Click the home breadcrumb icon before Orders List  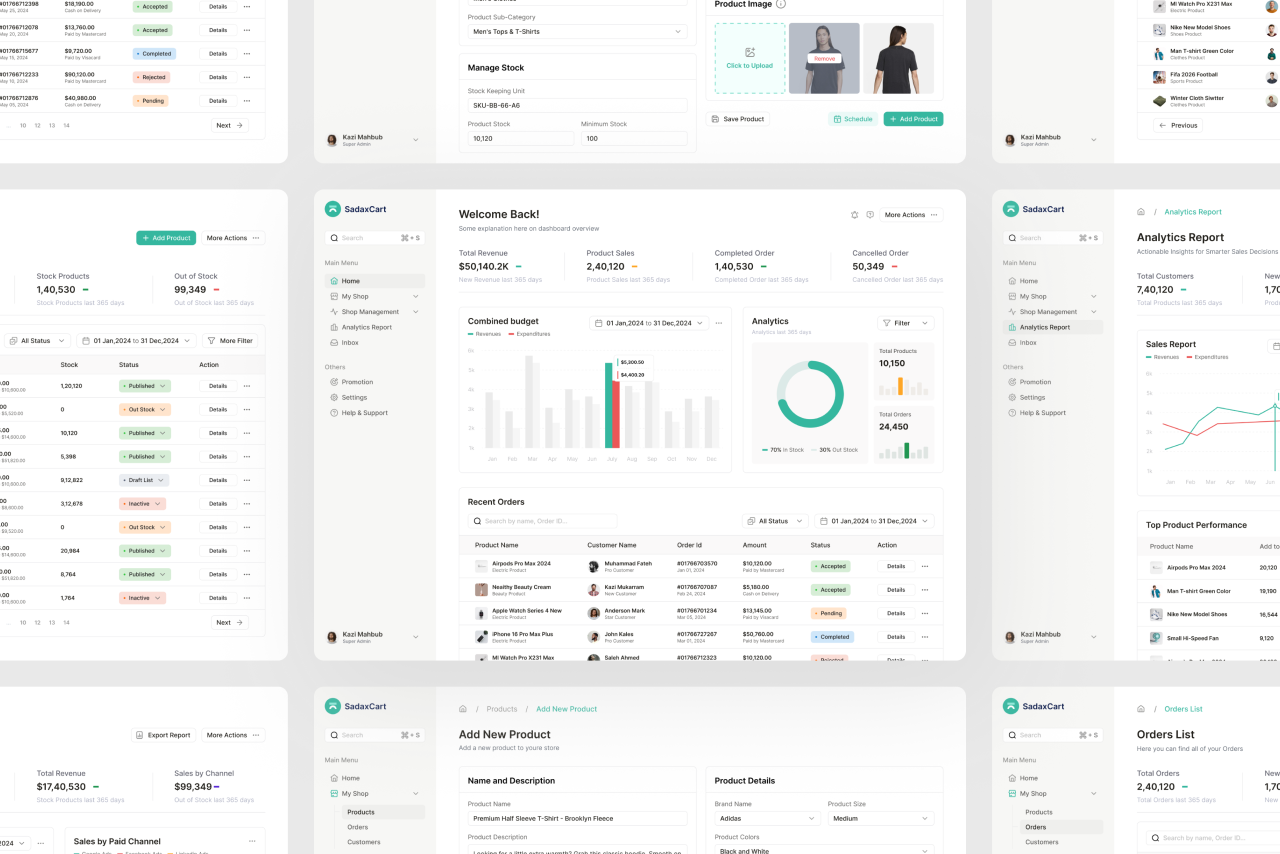[1141, 709]
